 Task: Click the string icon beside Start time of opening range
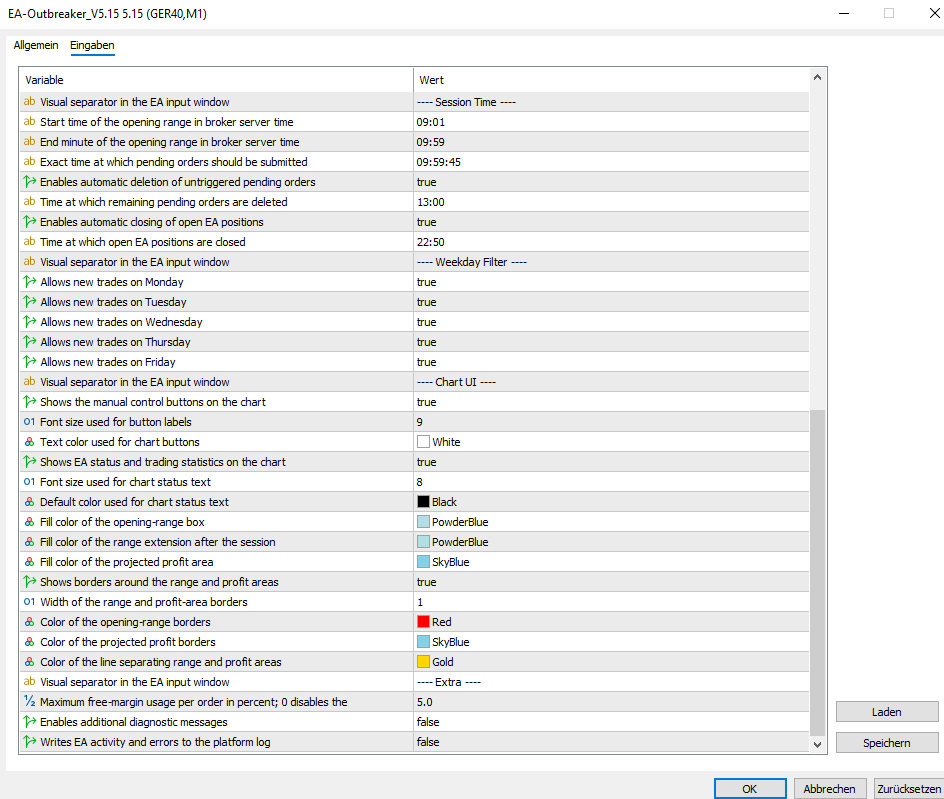(x=30, y=122)
